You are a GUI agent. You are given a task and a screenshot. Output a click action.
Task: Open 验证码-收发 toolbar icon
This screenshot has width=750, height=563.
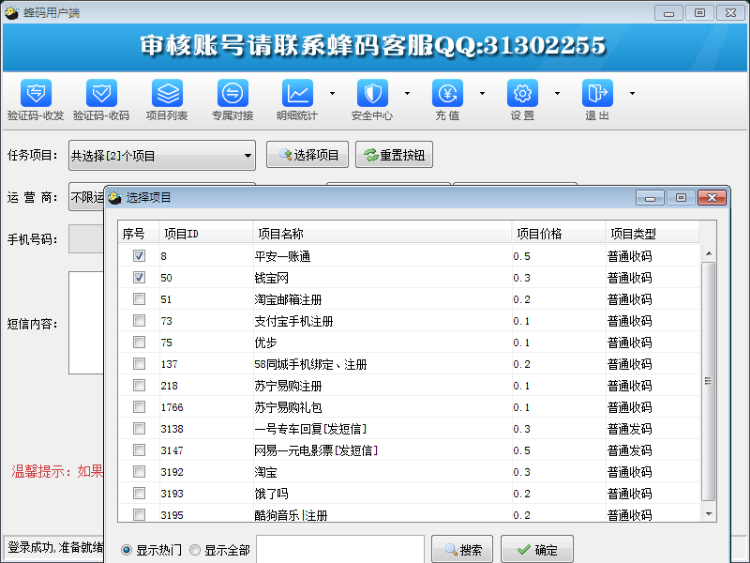36,93
